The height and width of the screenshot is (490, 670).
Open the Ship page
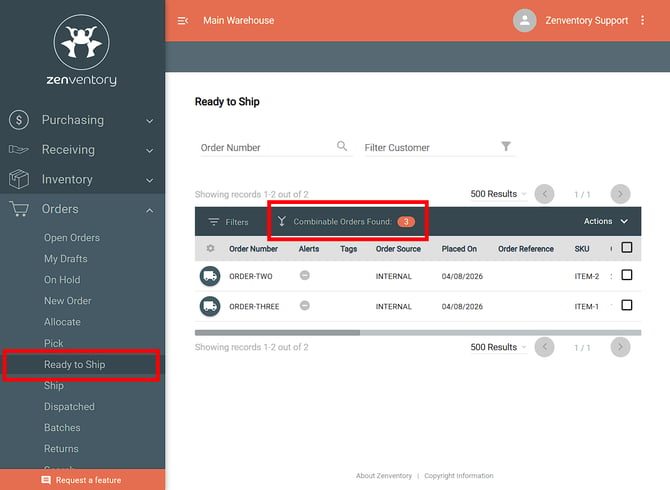tap(53, 385)
